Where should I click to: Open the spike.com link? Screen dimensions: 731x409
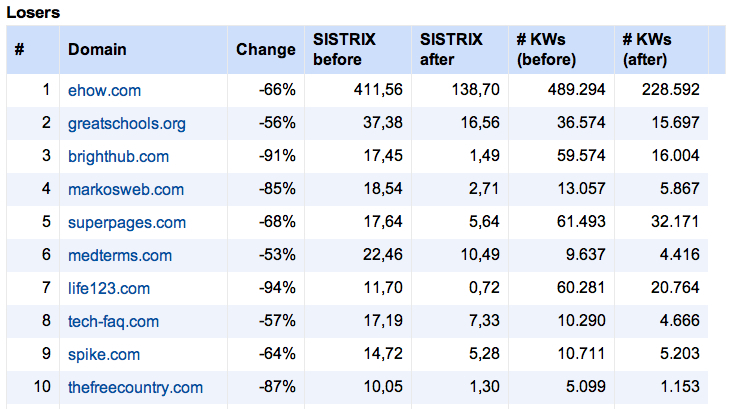pyautogui.click(x=104, y=354)
